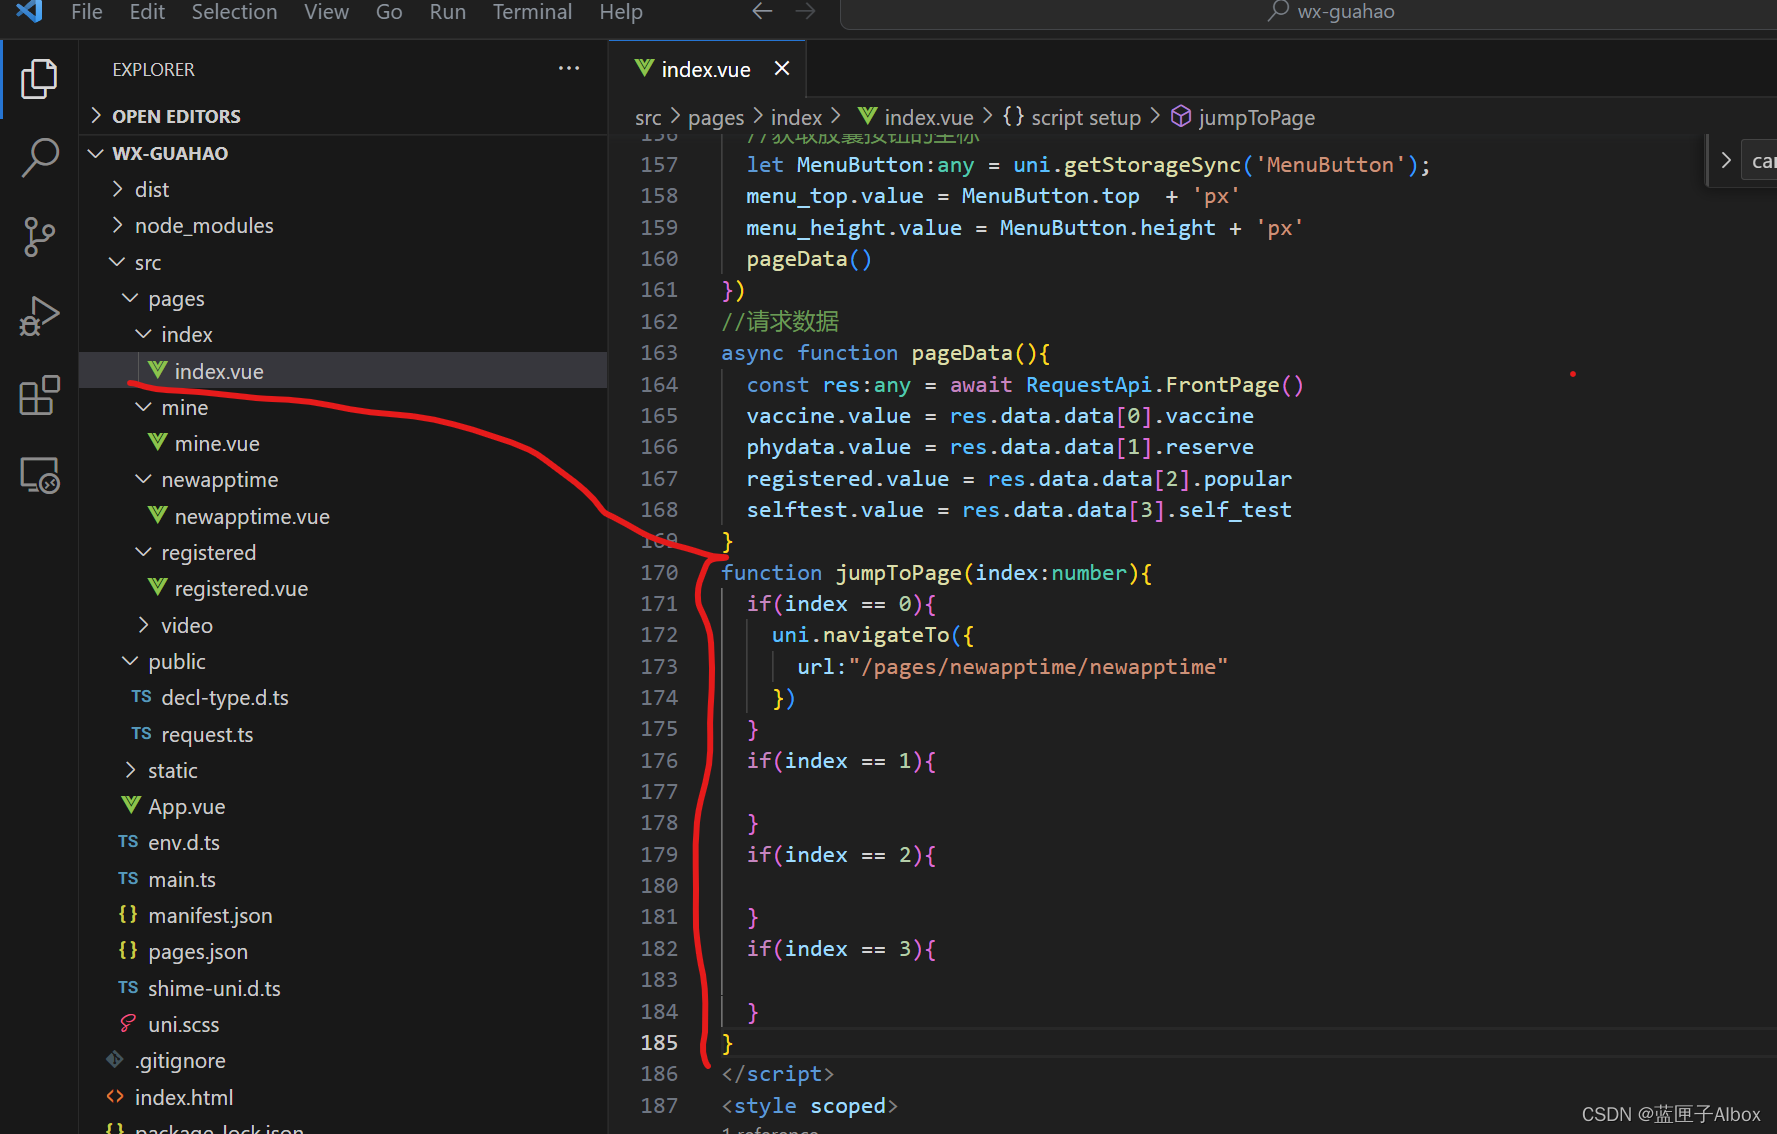Image resolution: width=1777 pixels, height=1134 pixels.
Task: Click the TS icon of request.ts
Action: (x=142, y=733)
